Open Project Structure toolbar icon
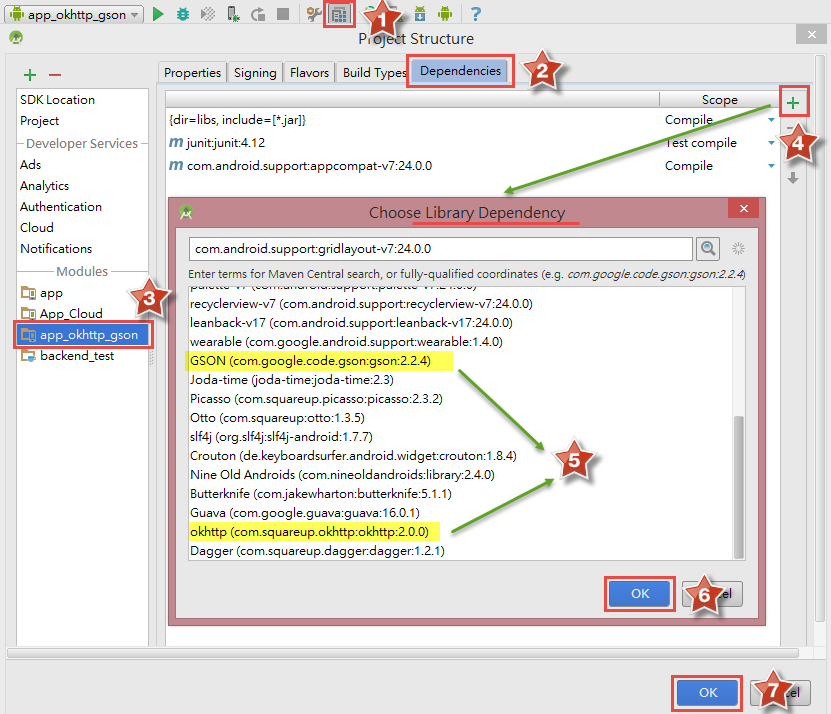Screen dimensions: 831x714 point(339,14)
